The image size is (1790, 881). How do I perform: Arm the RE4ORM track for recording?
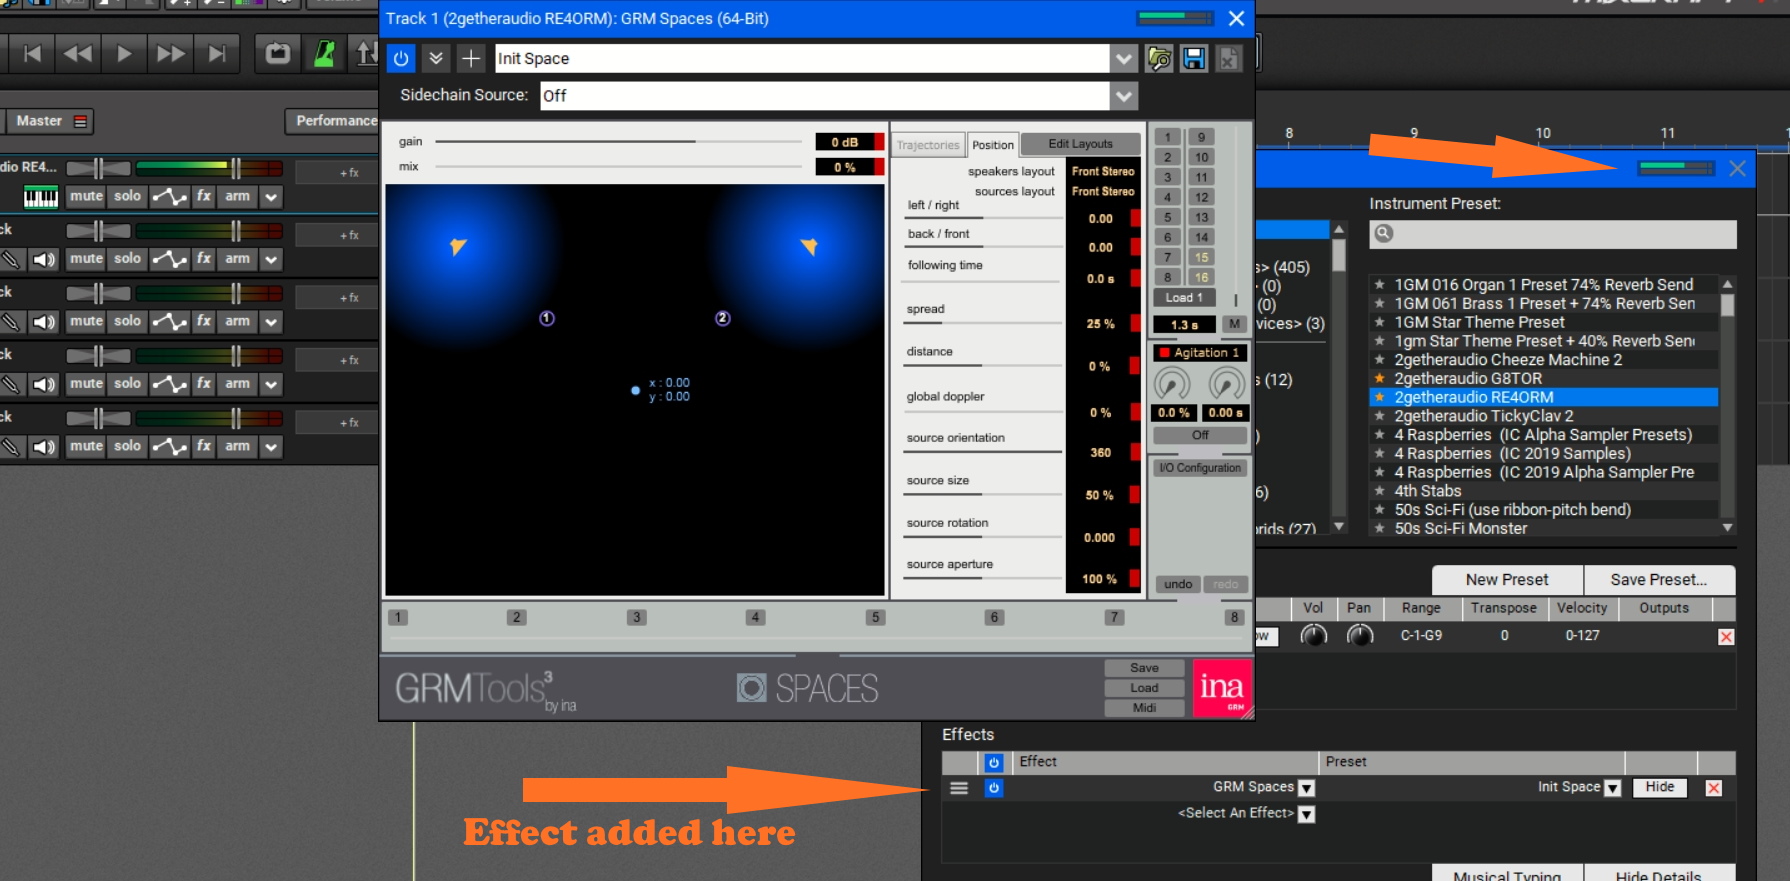coord(237,197)
